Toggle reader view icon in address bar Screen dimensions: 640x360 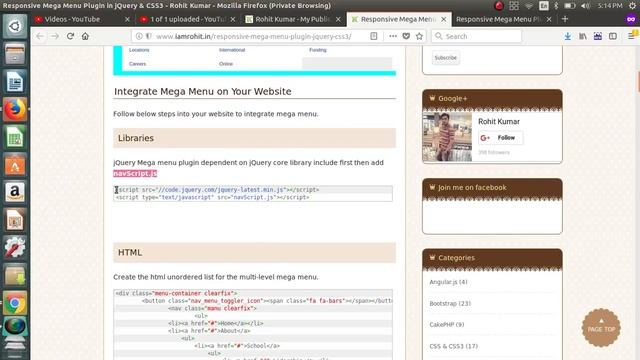(373, 36)
